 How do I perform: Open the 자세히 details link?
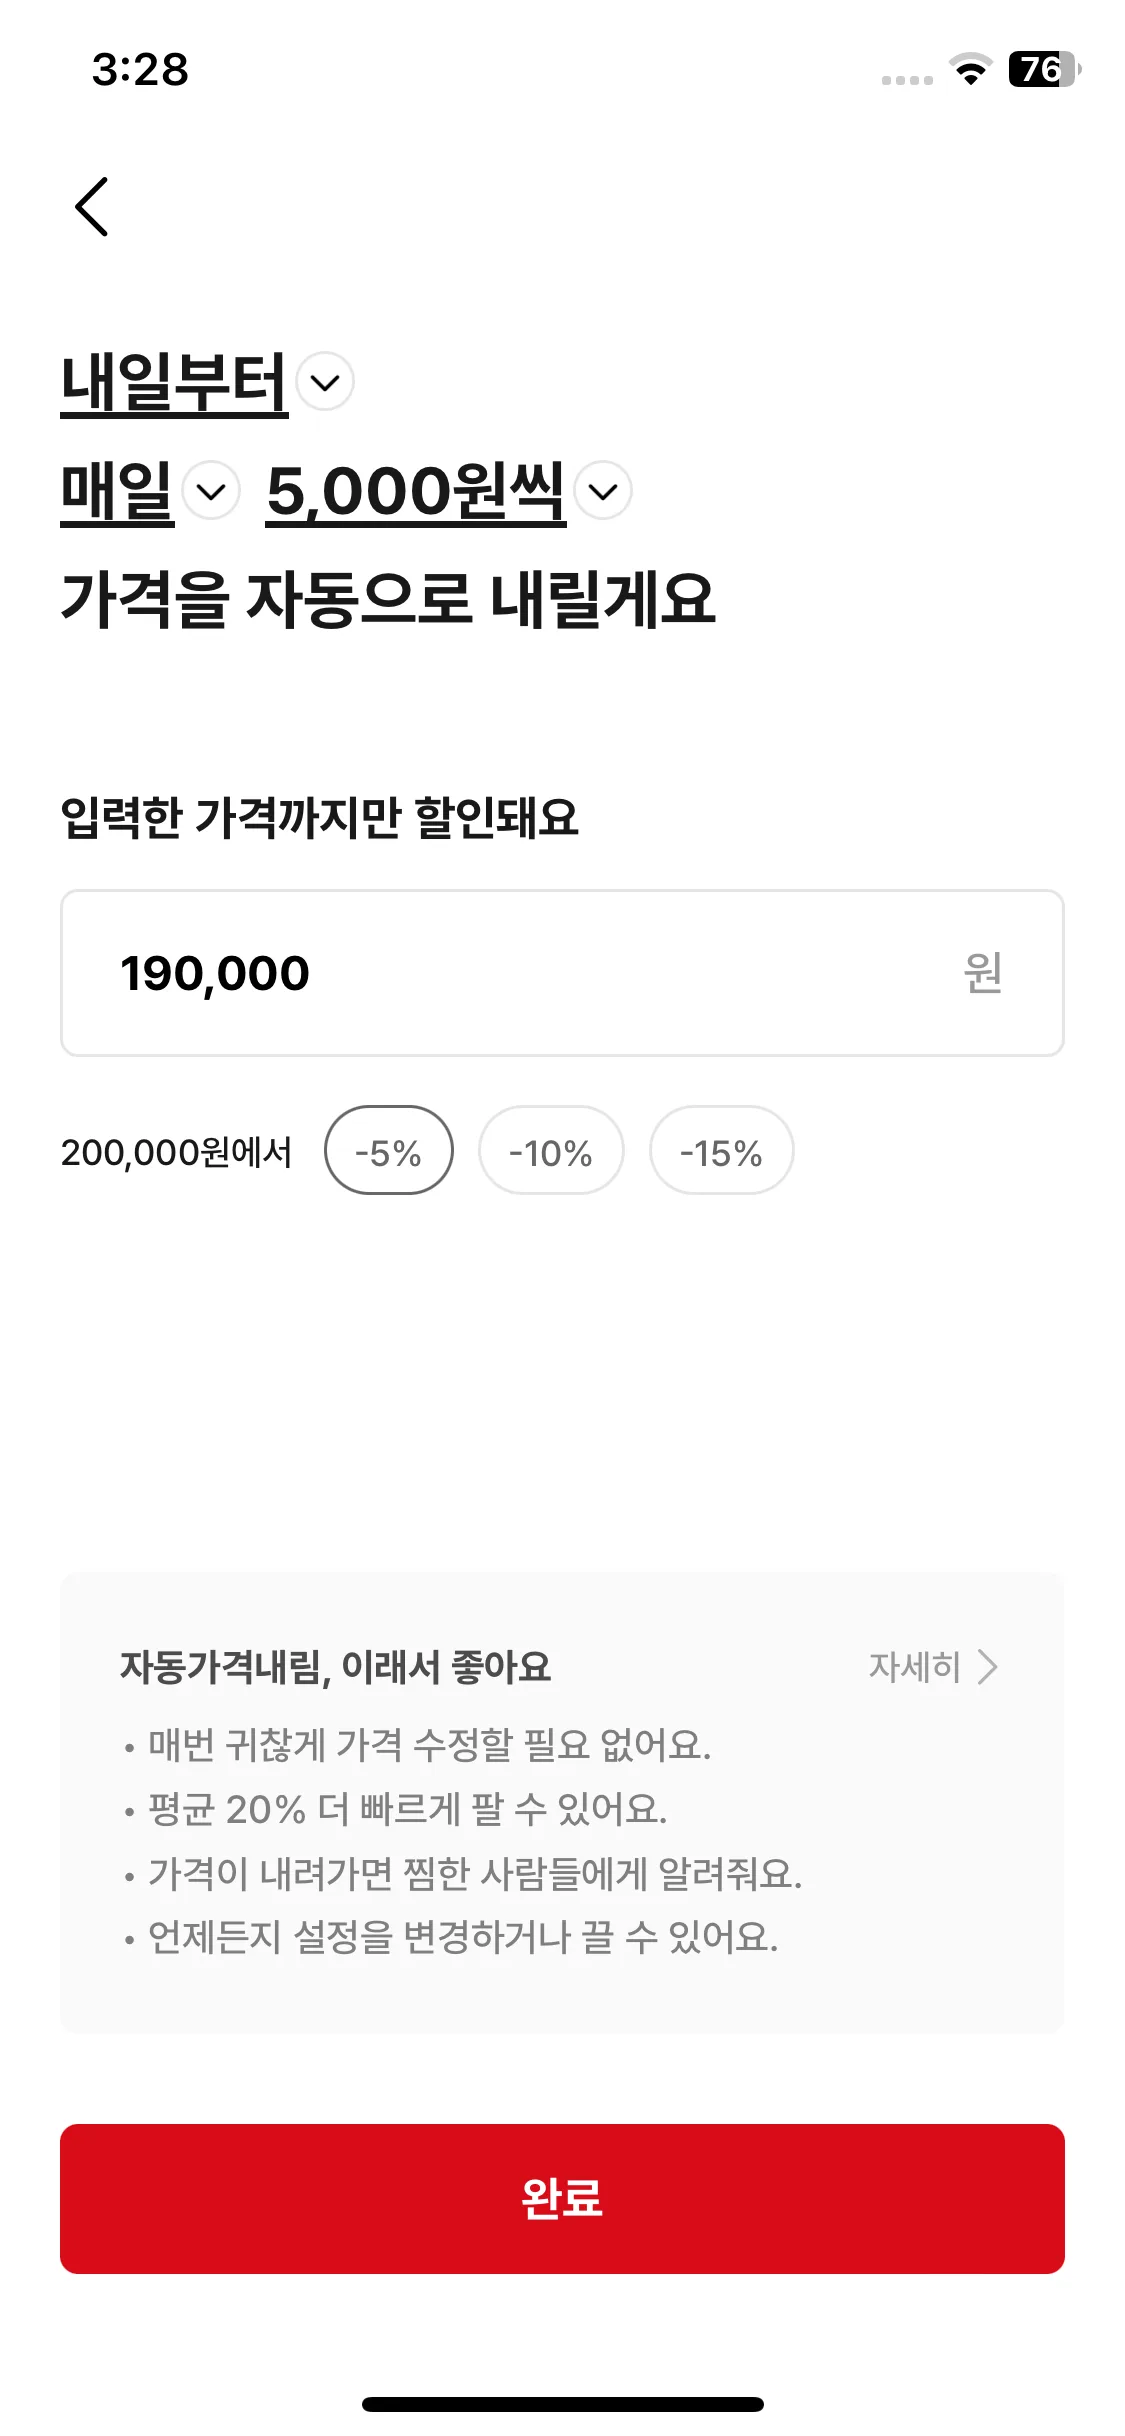933,1667
